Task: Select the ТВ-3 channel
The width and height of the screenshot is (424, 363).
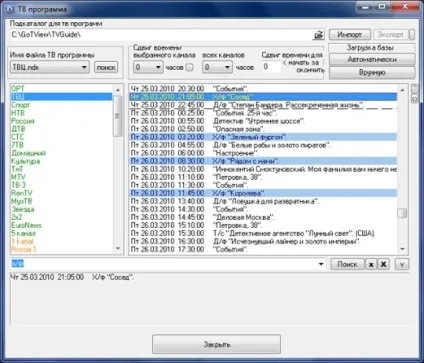Action: (x=62, y=185)
